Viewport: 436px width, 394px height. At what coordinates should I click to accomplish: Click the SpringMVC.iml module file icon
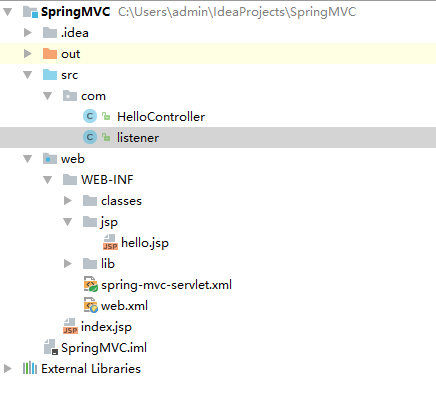point(51,347)
